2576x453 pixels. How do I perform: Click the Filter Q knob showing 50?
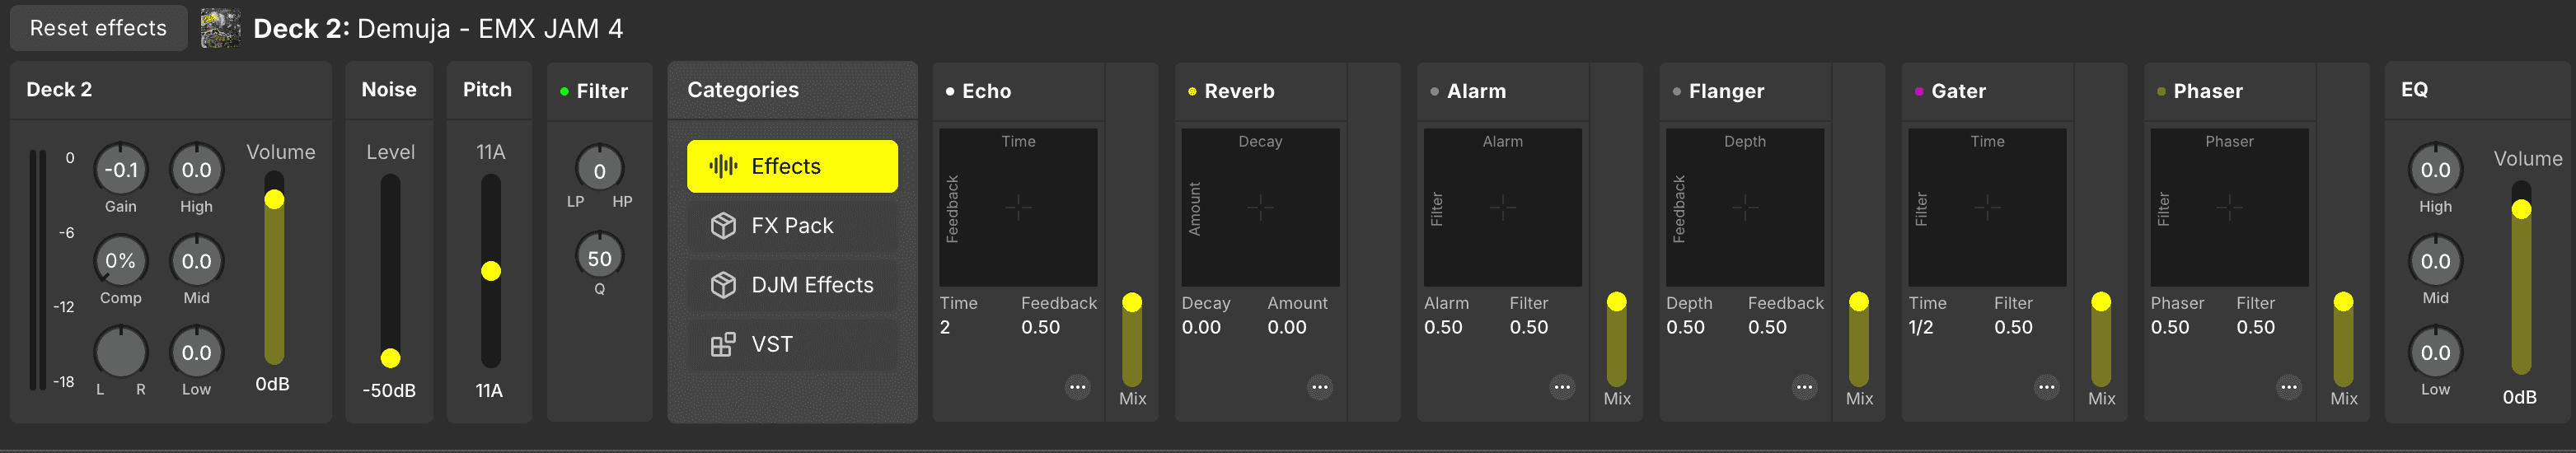[599, 258]
